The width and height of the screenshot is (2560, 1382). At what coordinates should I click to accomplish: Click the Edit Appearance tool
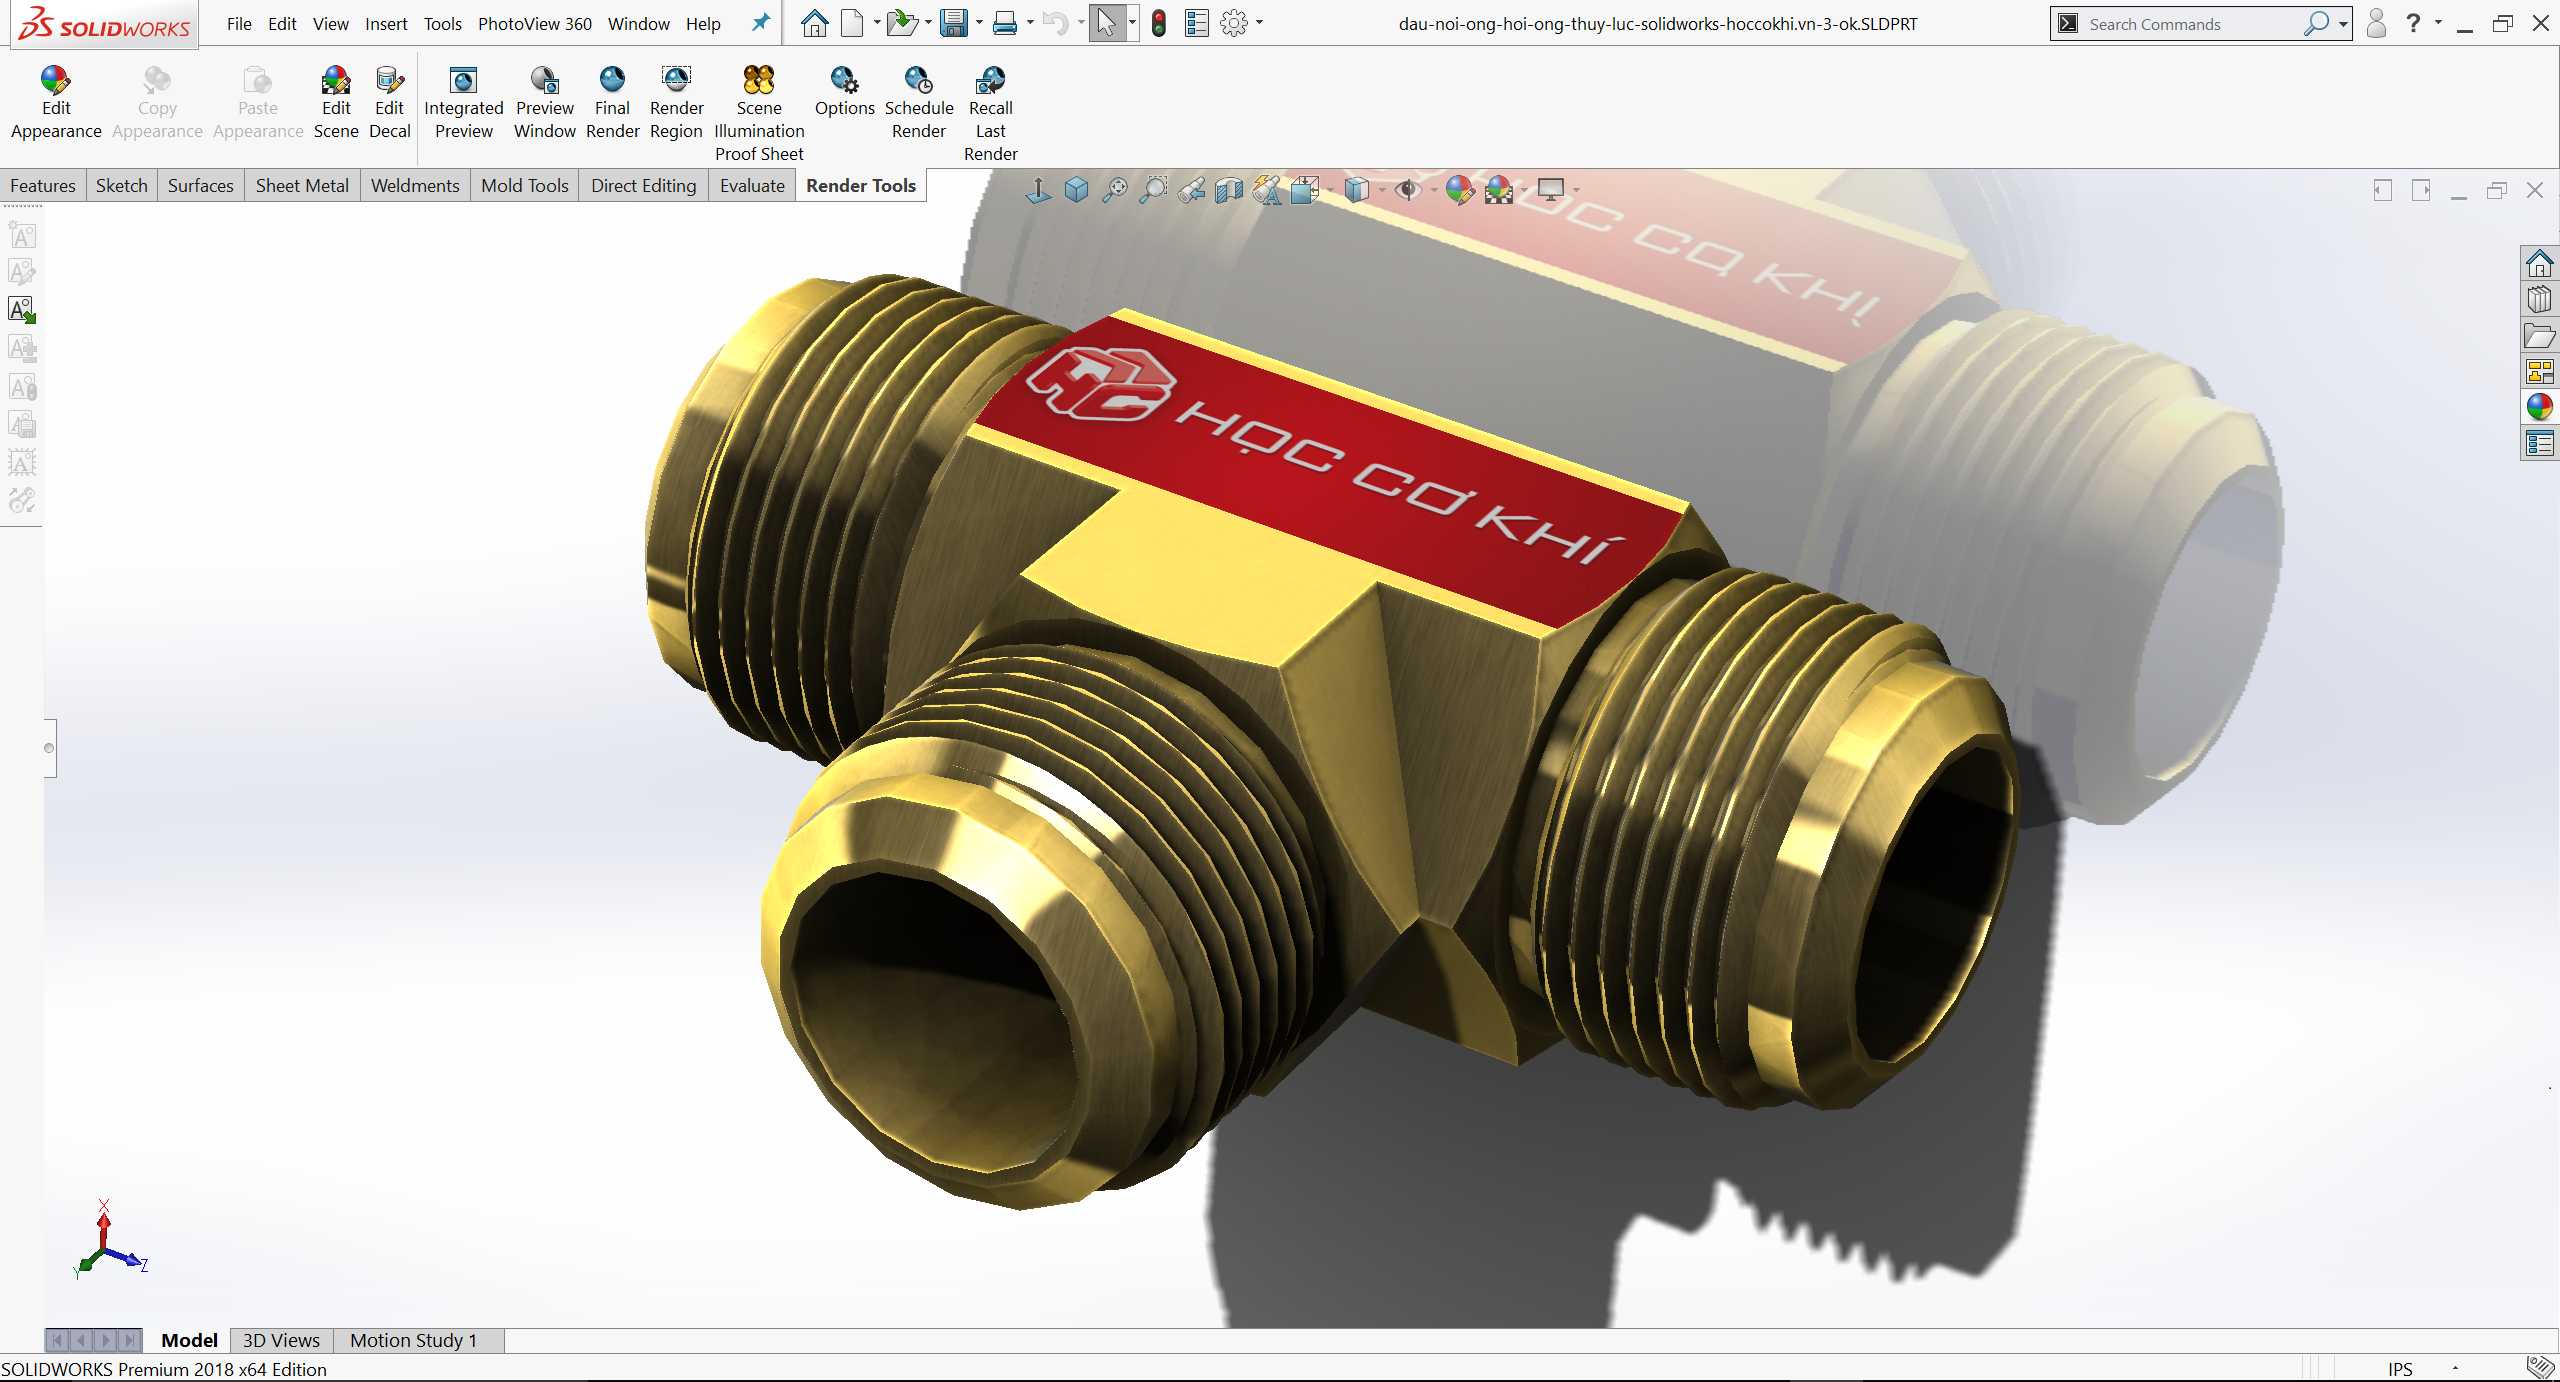pyautogui.click(x=56, y=104)
